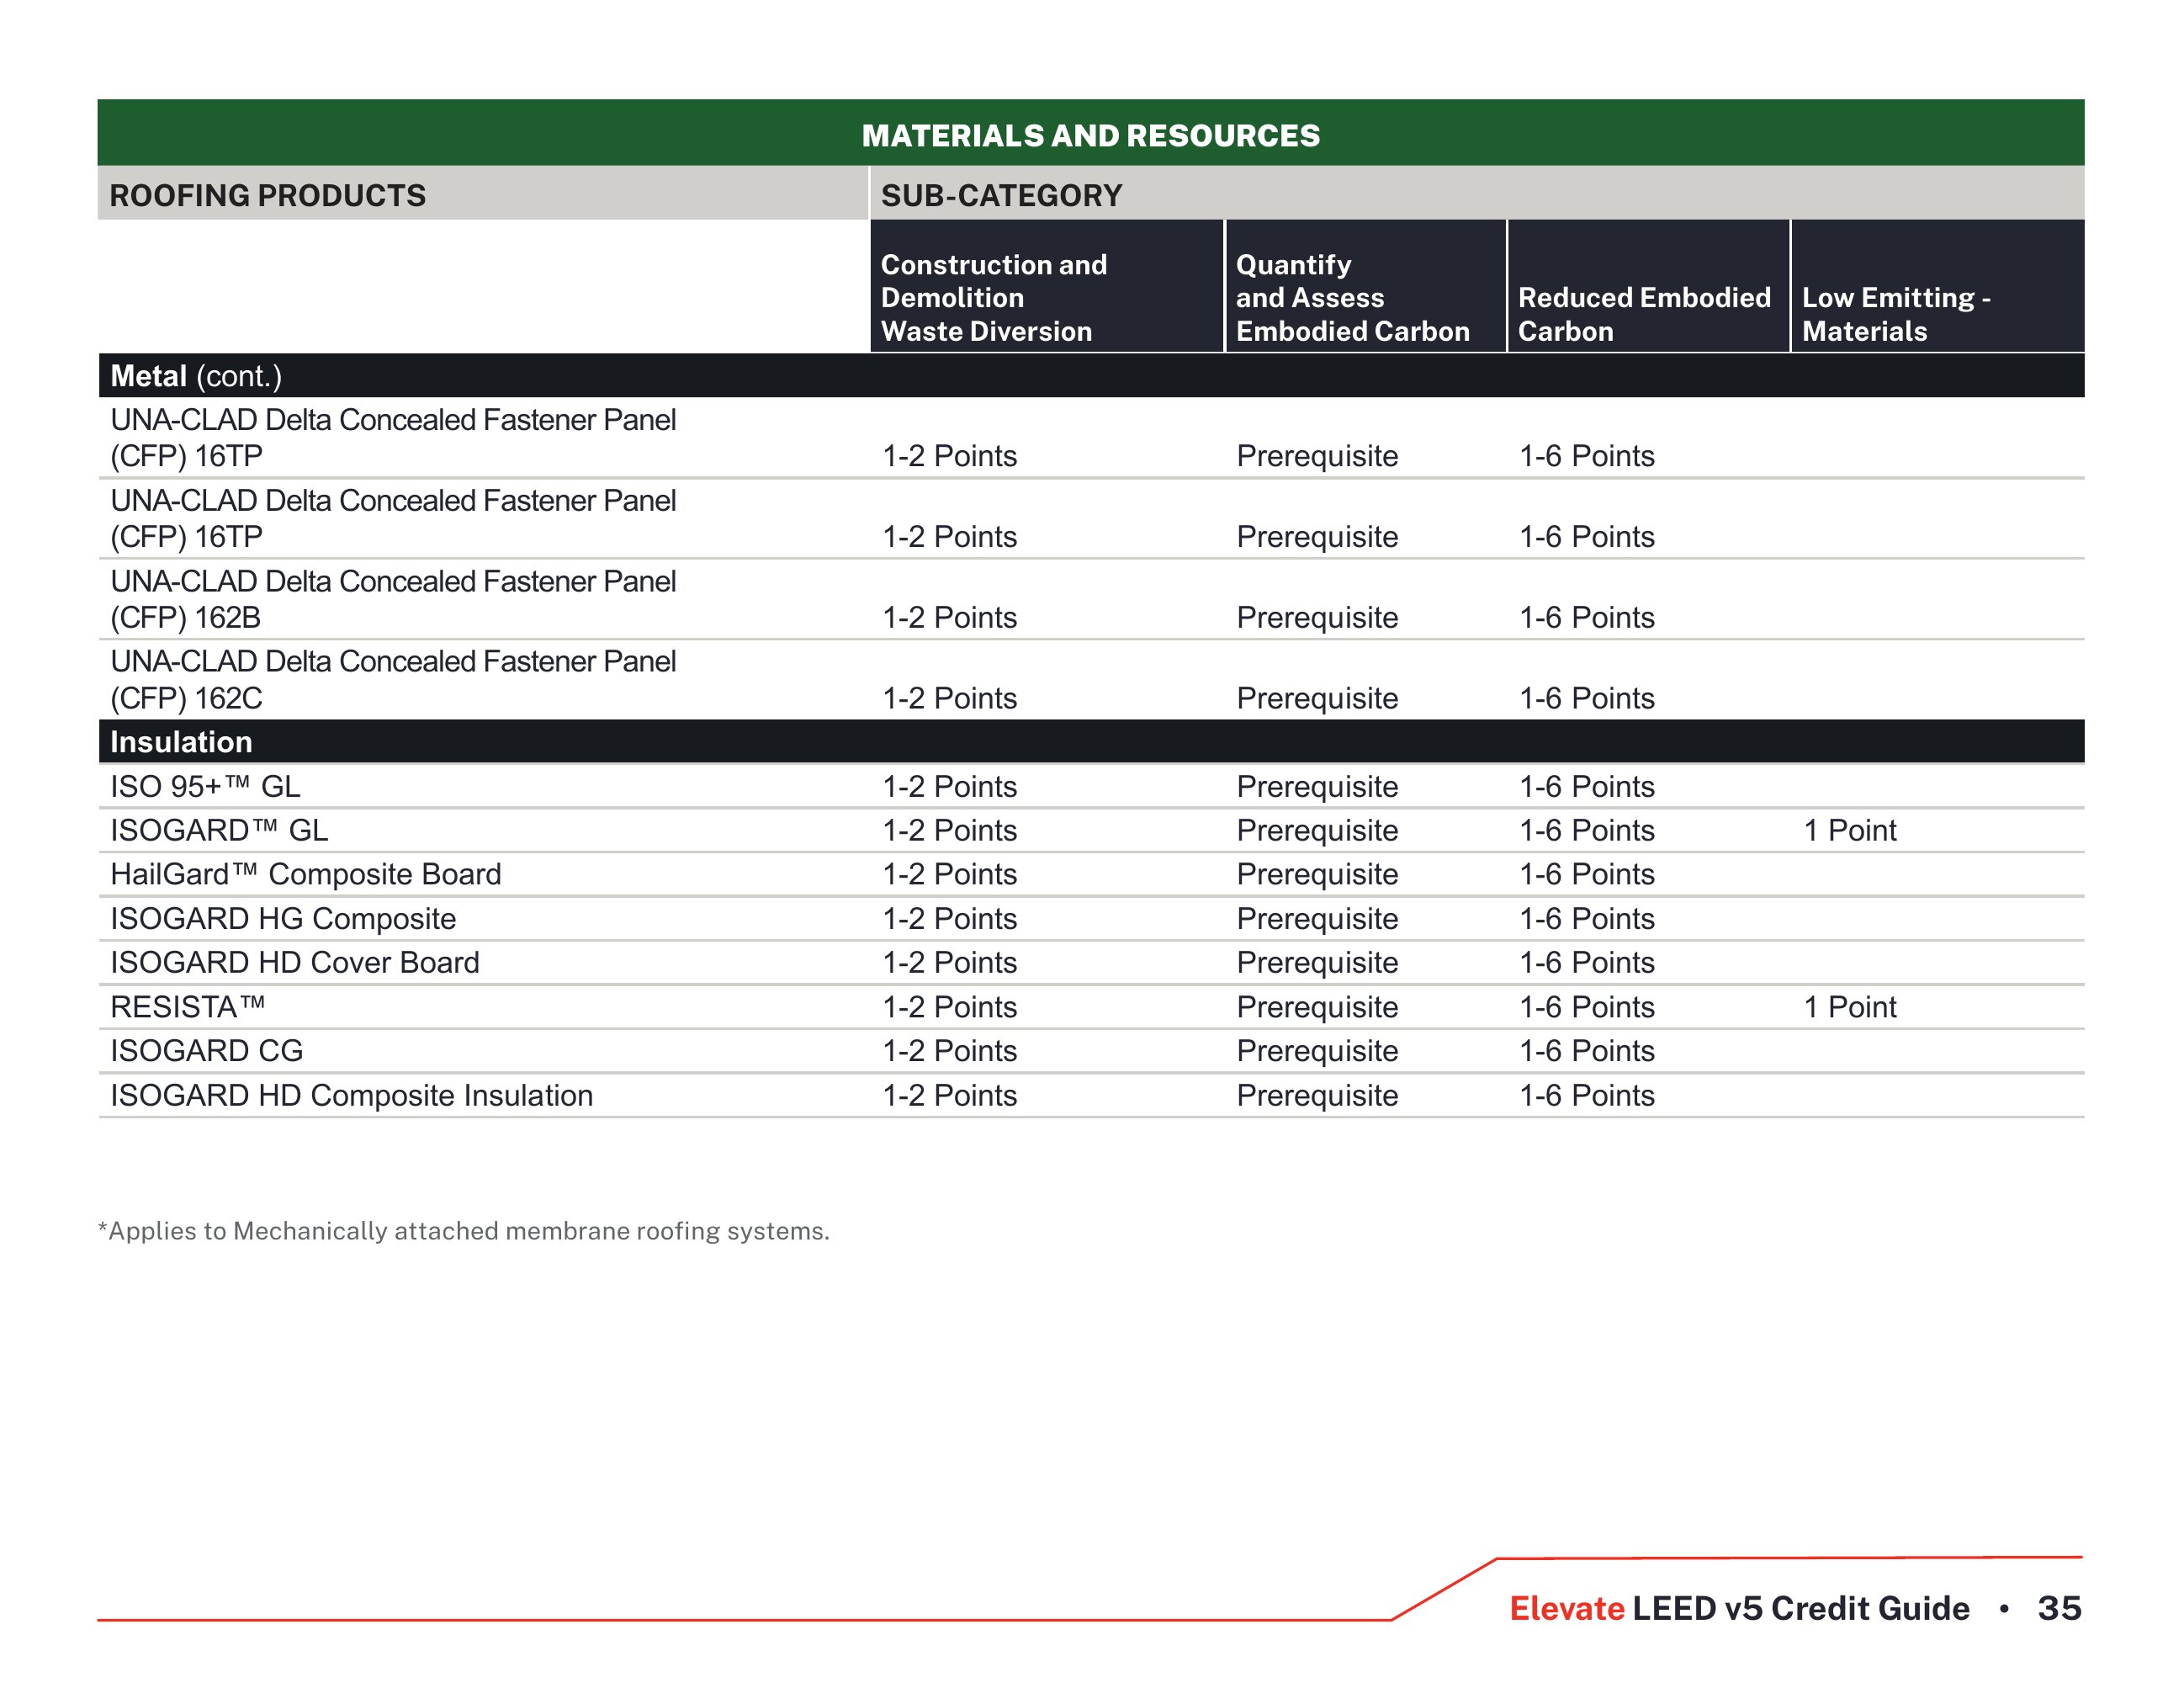Image resolution: width=2184 pixels, height=1688 pixels.
Task: Click 'Prerequisite' in the CFP 162B row
Action: [1317, 617]
